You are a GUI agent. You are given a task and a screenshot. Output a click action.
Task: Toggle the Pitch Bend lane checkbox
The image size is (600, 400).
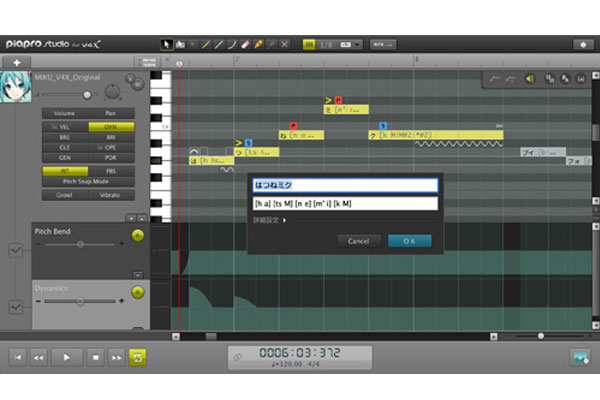point(16,250)
